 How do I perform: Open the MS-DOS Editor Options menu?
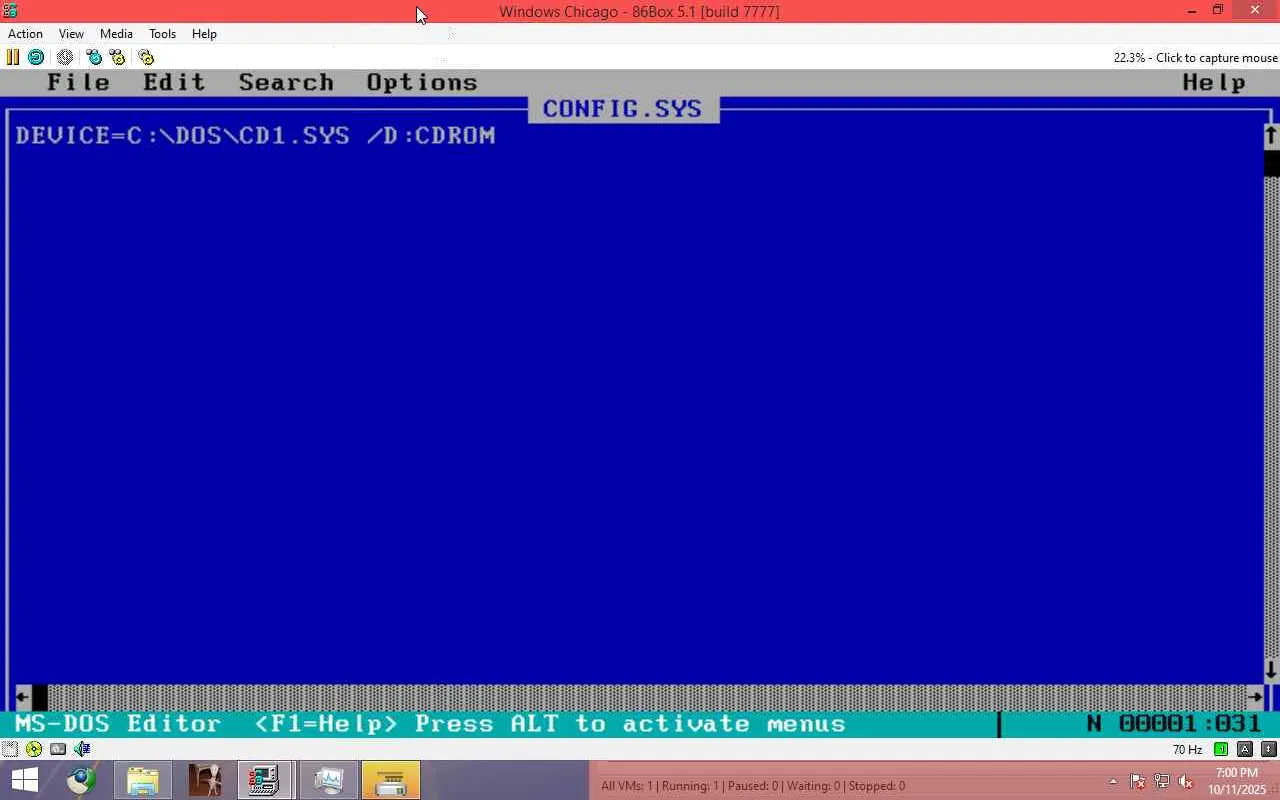[422, 83]
